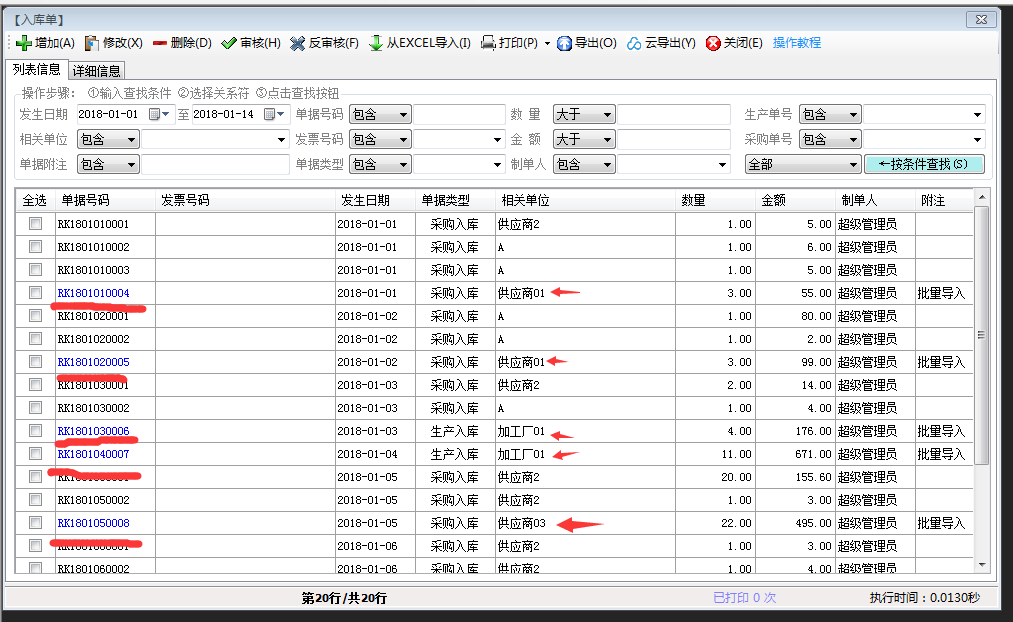This screenshot has height=622, width=1013.
Task: Select the checkbox for row RK1801050008
Action: (x=36, y=523)
